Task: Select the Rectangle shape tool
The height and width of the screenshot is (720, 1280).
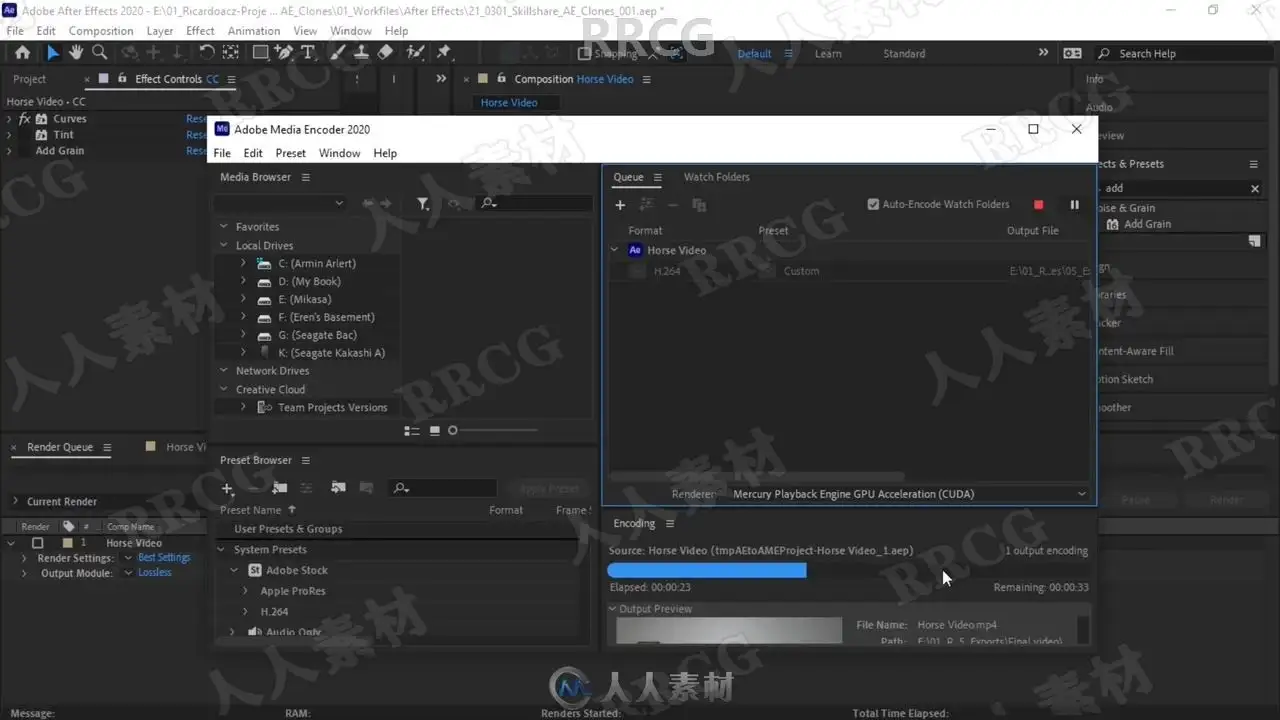Action: tap(260, 53)
